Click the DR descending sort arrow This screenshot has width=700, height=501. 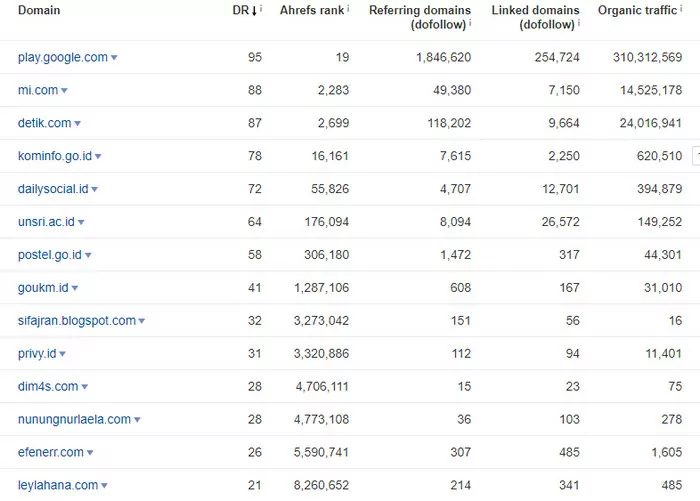pyautogui.click(x=254, y=11)
